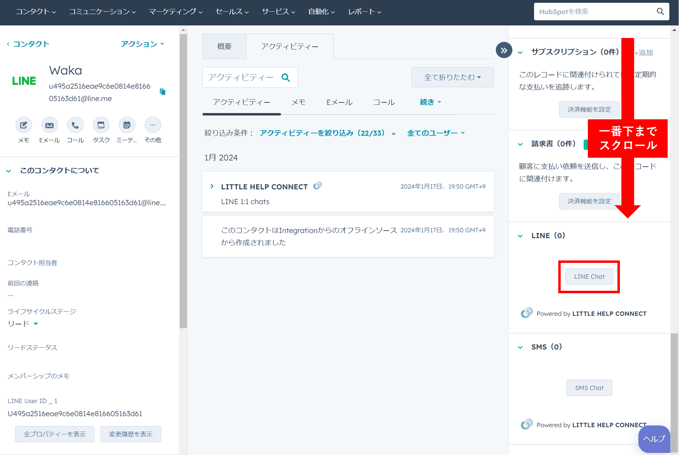The height and width of the screenshot is (455, 679).
Task: Copy email using icon beside address
Action: 162,92
